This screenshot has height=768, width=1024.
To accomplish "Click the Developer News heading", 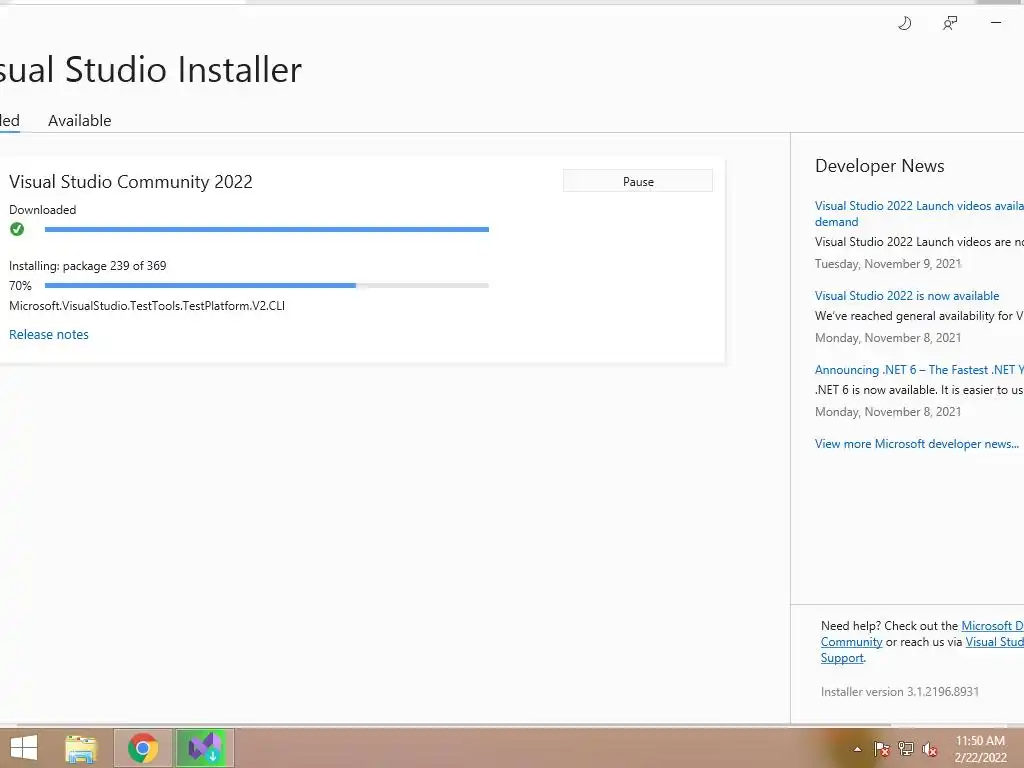I will click(880, 166).
